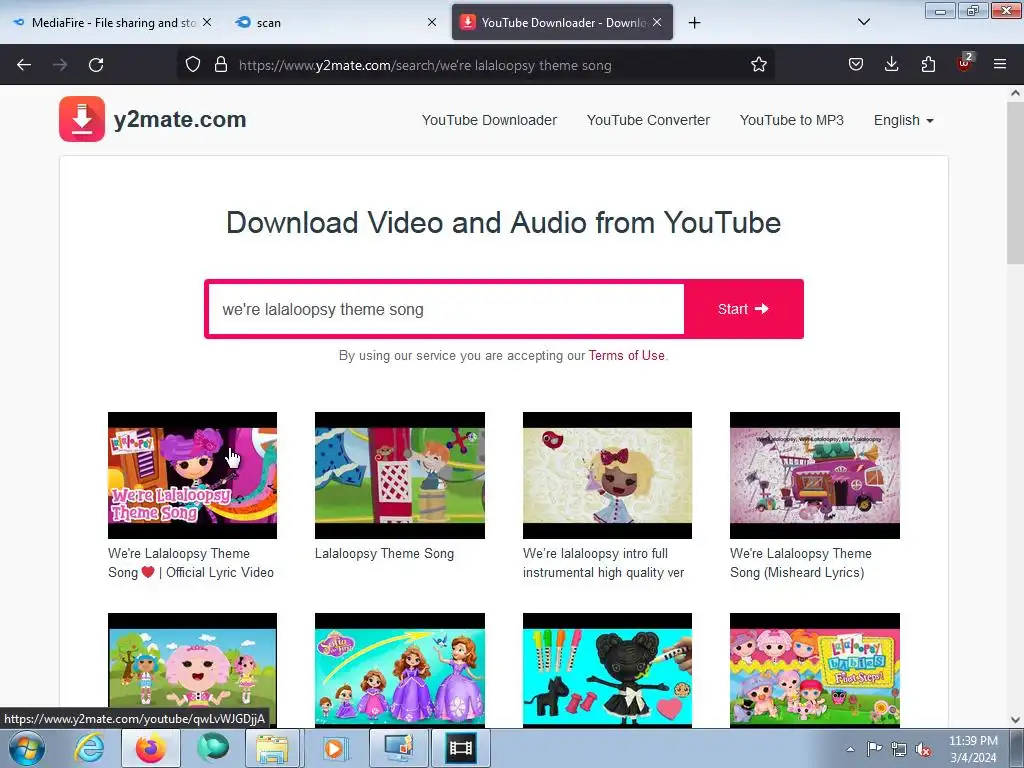1024x768 pixels.
Task: Click the padlock site security icon
Action: click(x=221, y=65)
